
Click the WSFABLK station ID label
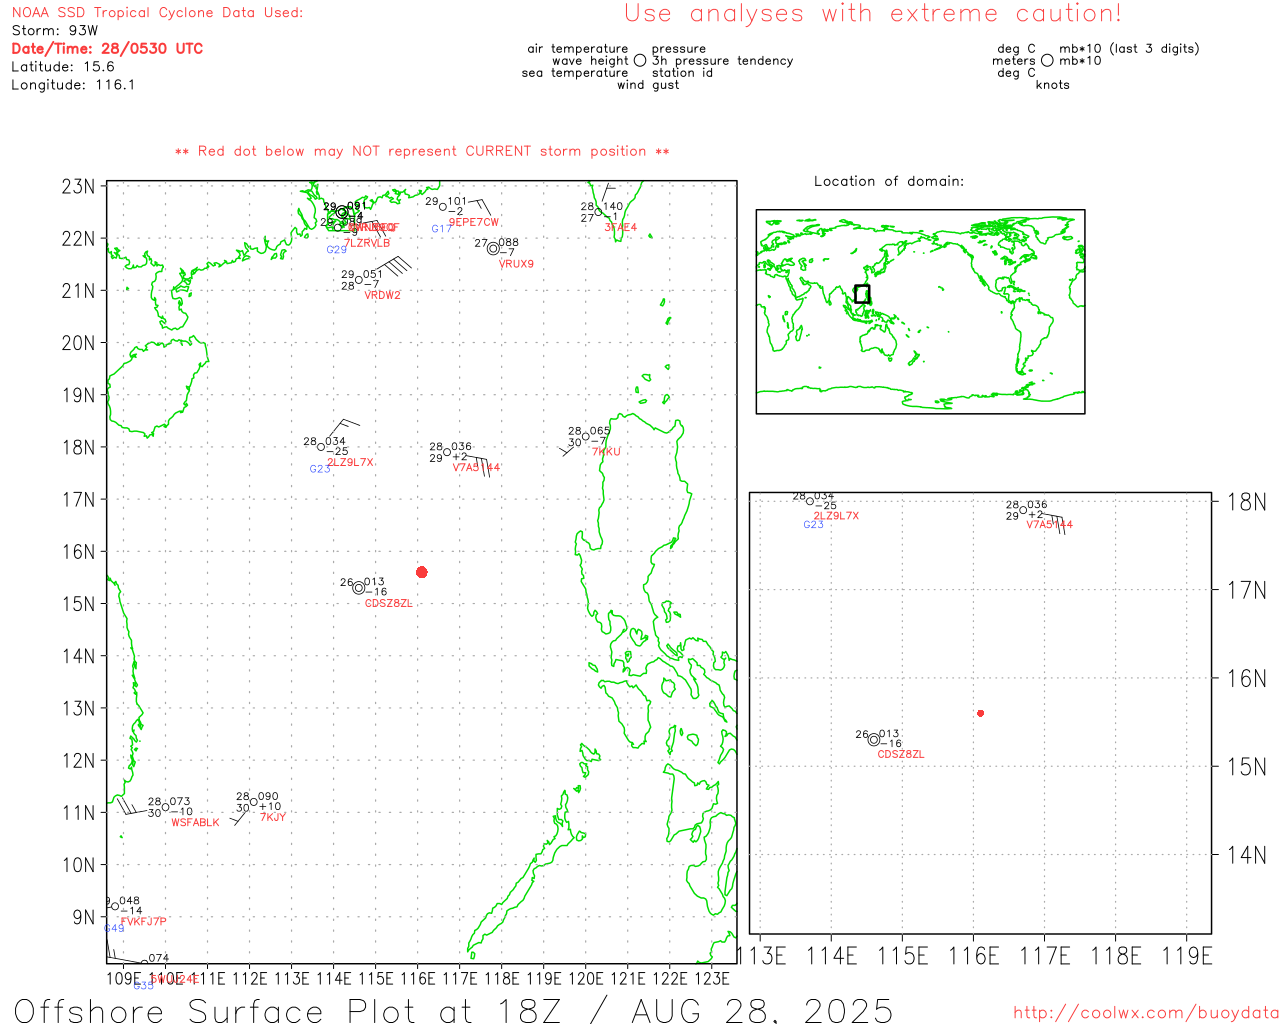pyautogui.click(x=195, y=822)
